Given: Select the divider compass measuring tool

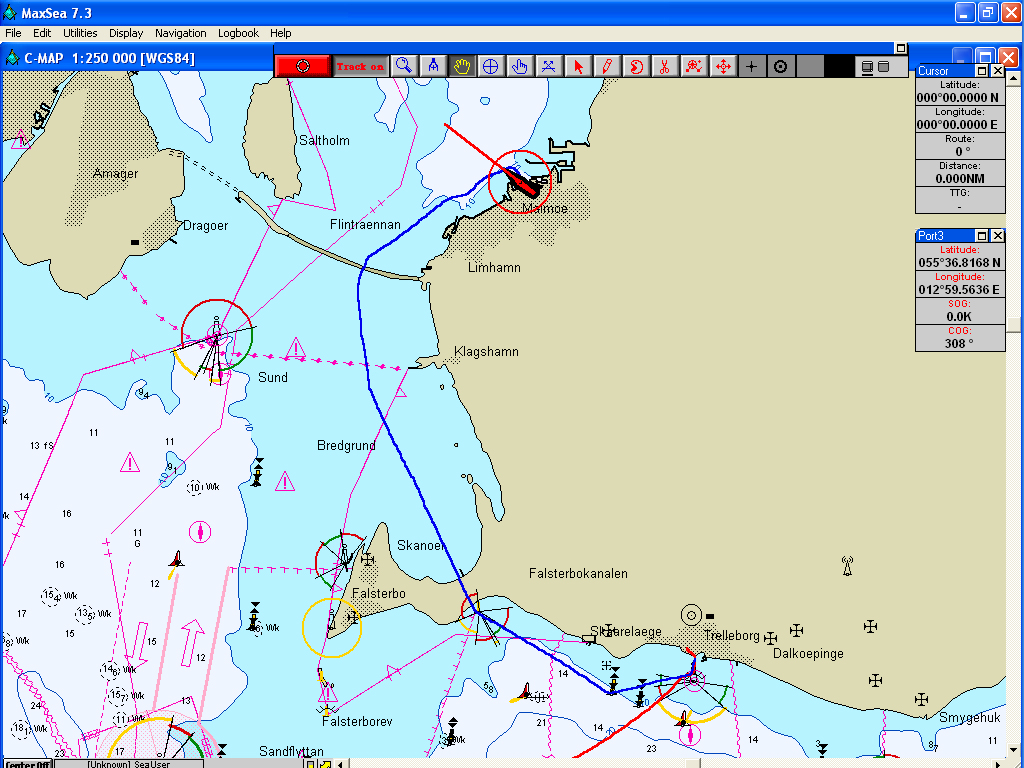Looking at the screenshot, I should 433,66.
